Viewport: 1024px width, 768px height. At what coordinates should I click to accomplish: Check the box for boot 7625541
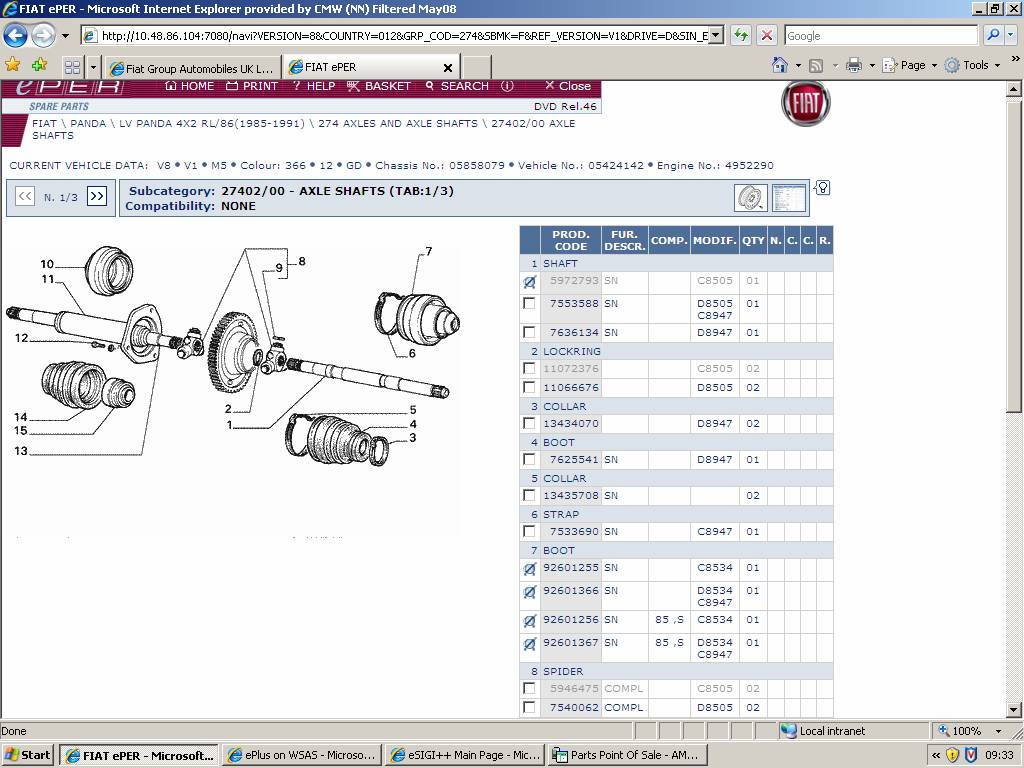529,460
